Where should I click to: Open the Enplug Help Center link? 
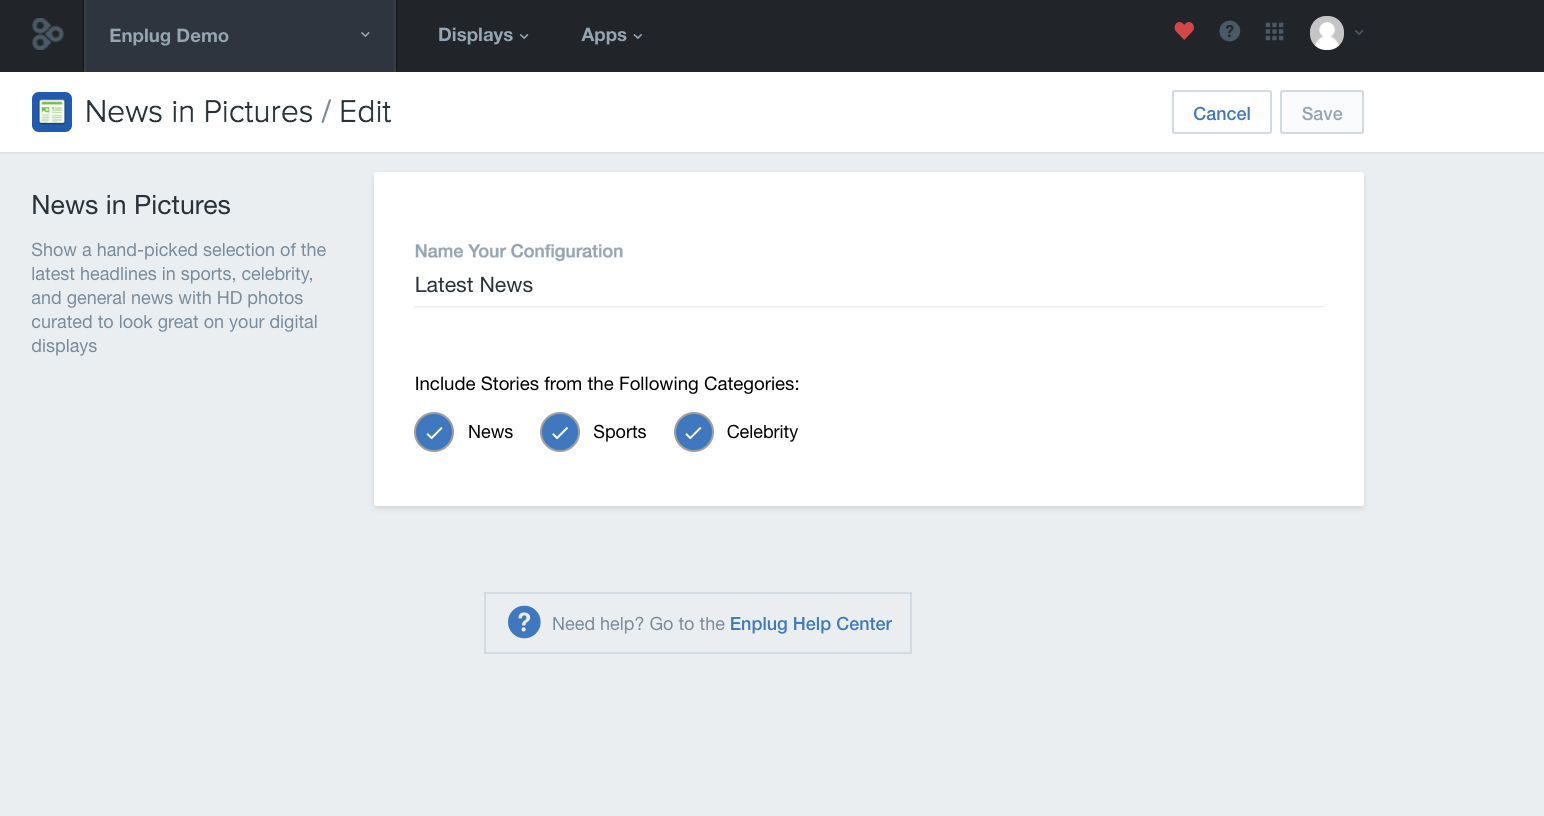coord(810,624)
